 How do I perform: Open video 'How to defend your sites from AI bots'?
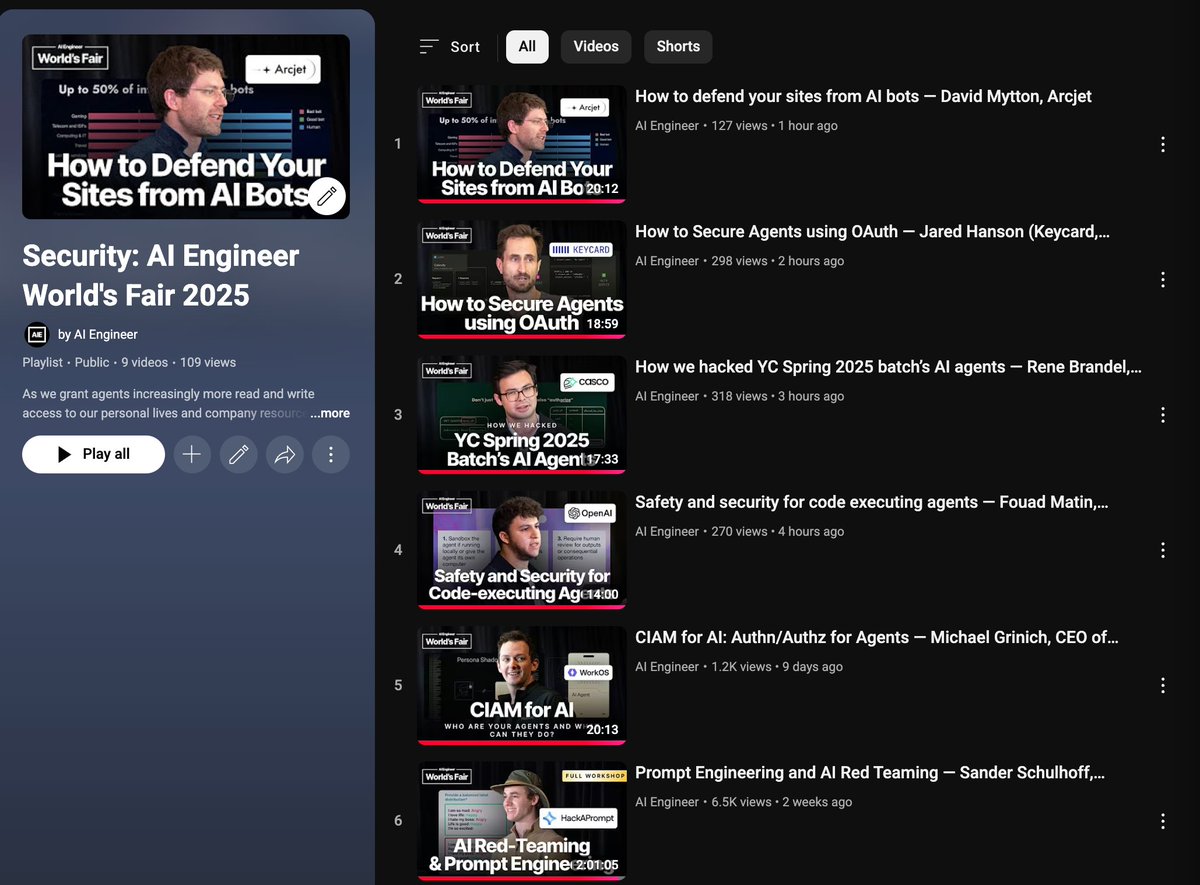tap(863, 97)
